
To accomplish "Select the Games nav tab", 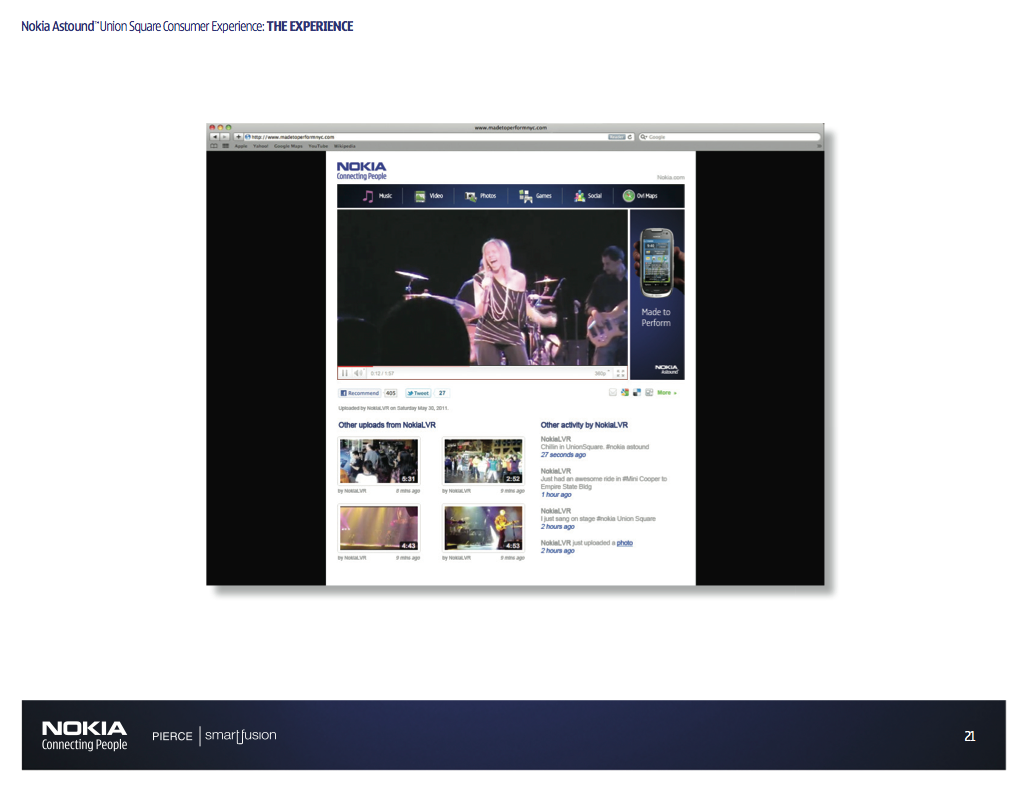I will [535, 196].
